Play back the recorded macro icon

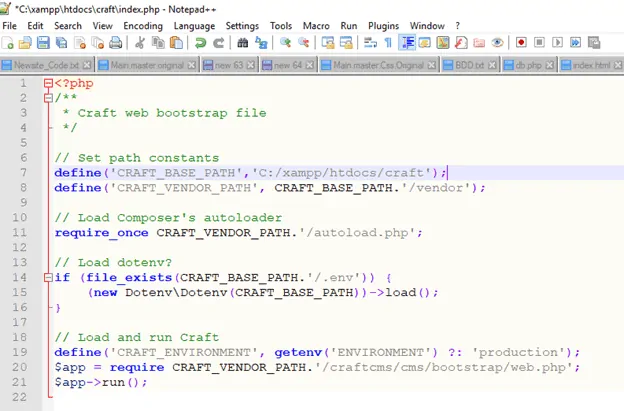tap(557, 43)
